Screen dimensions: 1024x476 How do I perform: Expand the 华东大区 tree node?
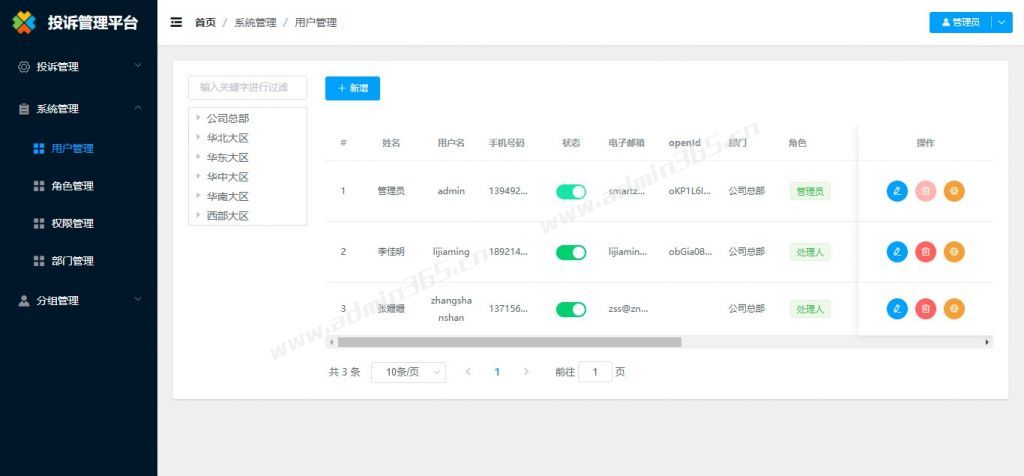pyautogui.click(x=197, y=157)
